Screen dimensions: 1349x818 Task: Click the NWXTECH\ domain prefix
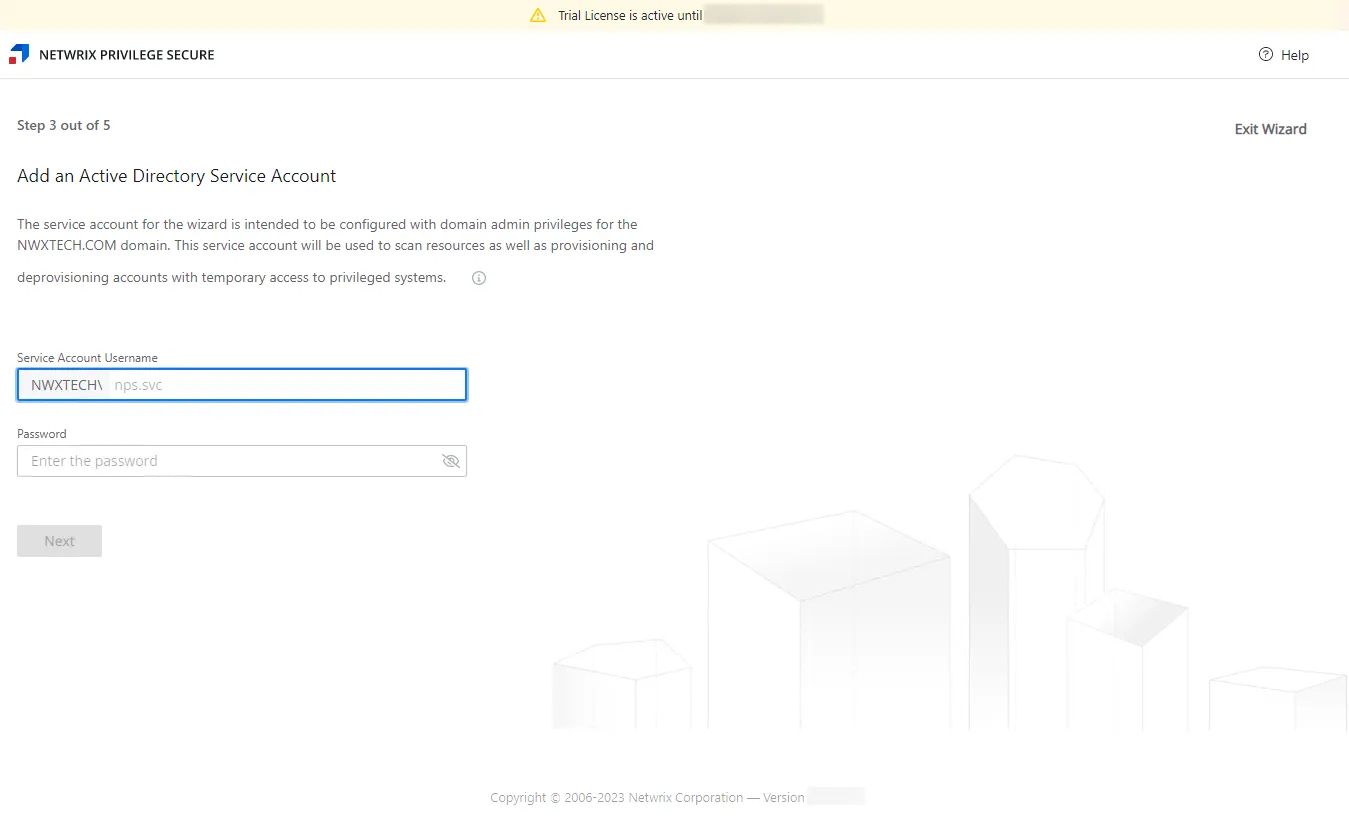click(x=67, y=385)
